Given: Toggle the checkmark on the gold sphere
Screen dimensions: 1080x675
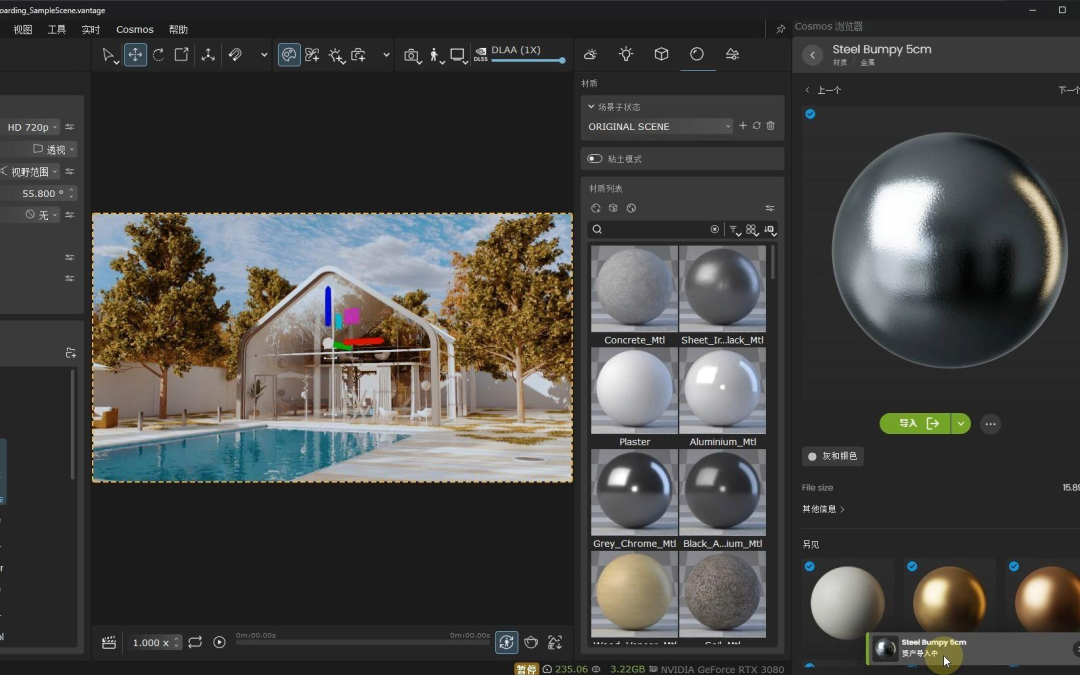Looking at the screenshot, I should pos(912,566).
